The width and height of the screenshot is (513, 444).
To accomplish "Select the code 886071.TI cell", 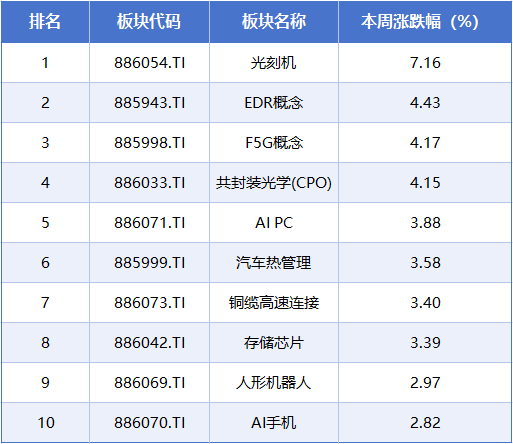I will tap(149, 223).
